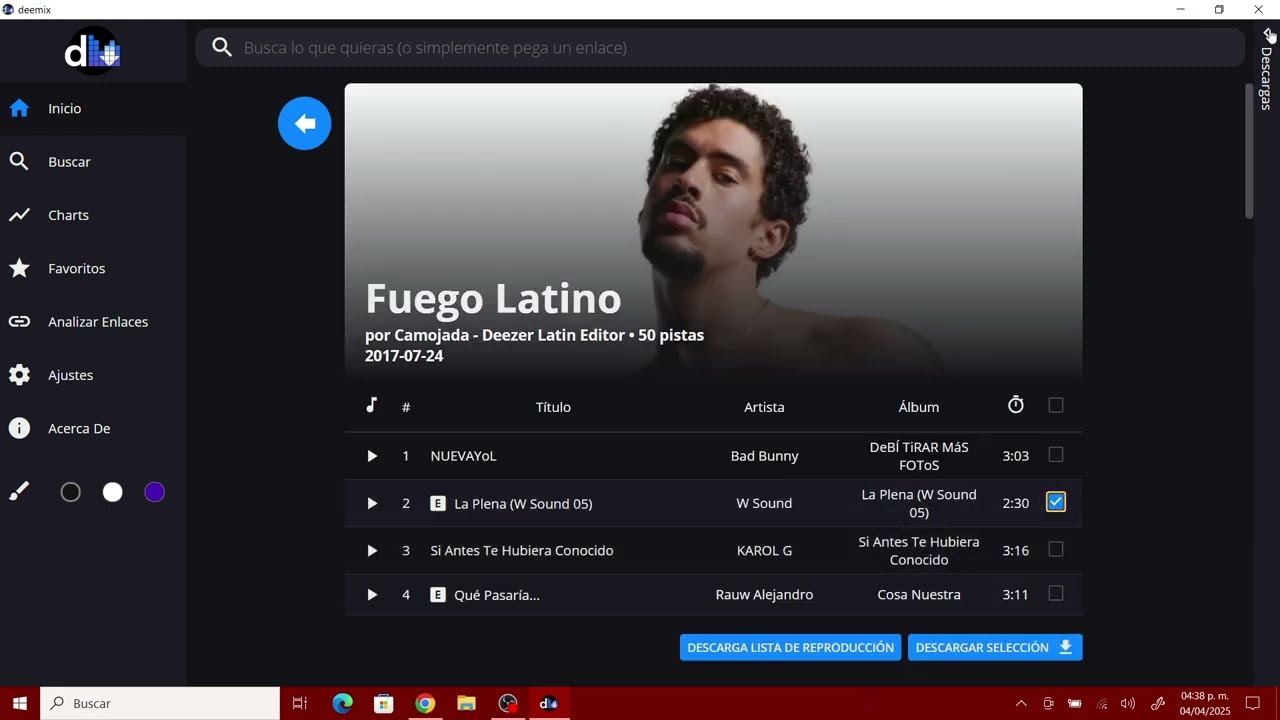Play preview of Si Antes Te Hubiera Conocido
The width and height of the screenshot is (1280, 720).
pos(372,550)
